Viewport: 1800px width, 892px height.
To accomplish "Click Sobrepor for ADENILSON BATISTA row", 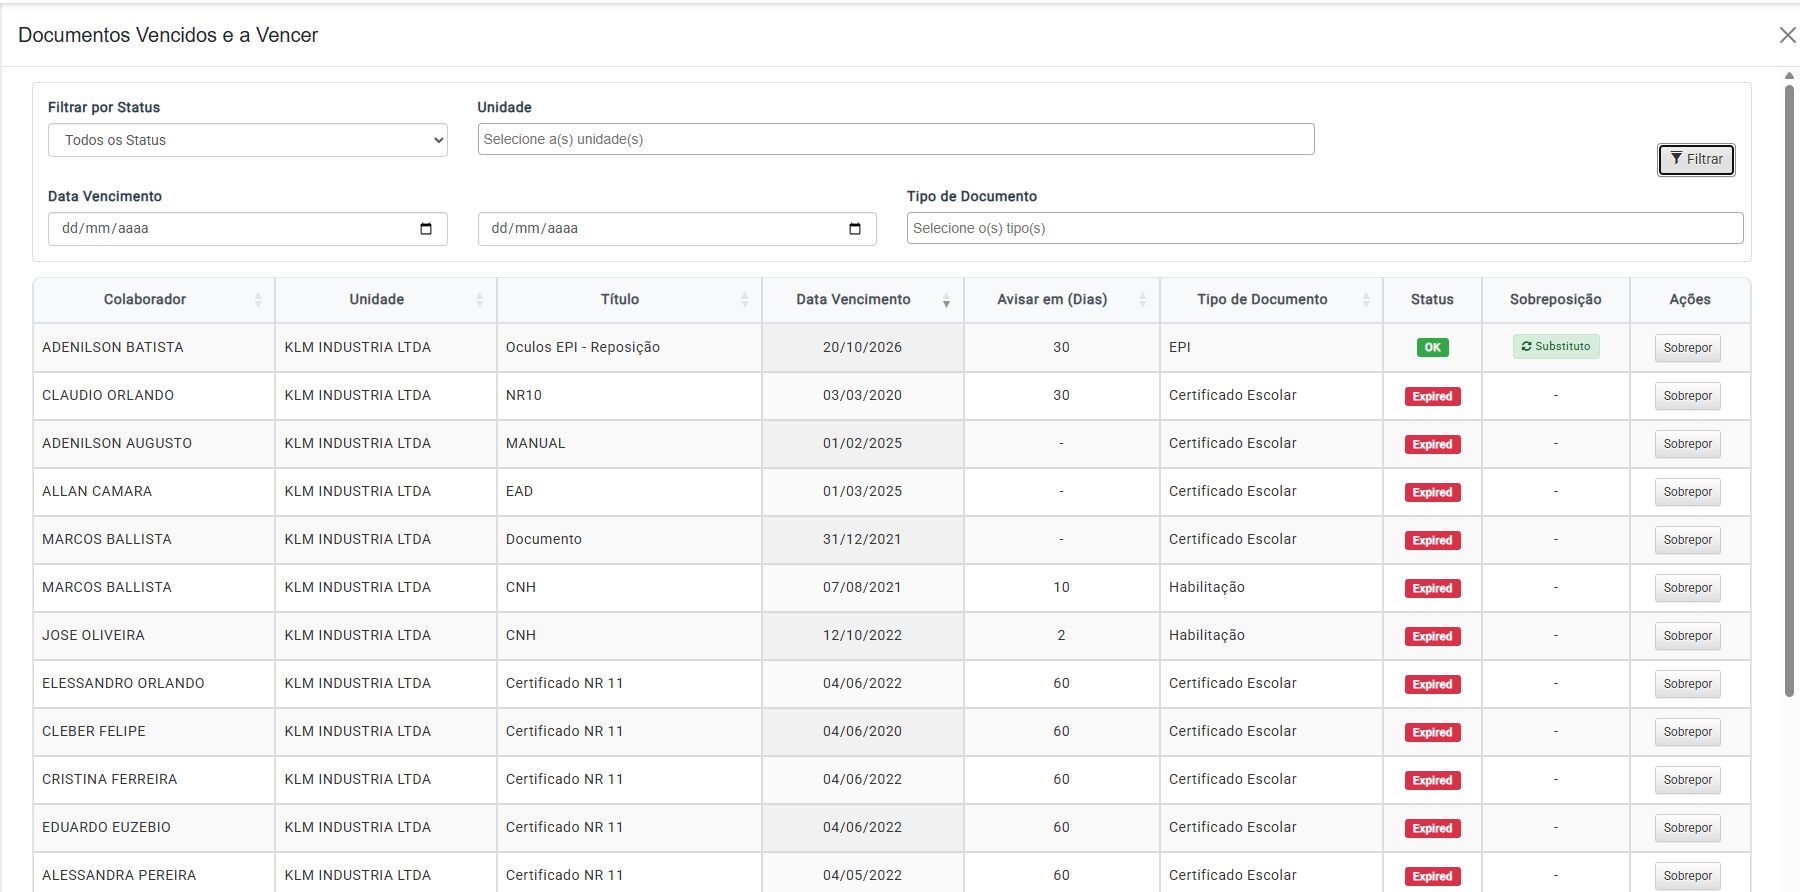I will pyautogui.click(x=1687, y=348).
